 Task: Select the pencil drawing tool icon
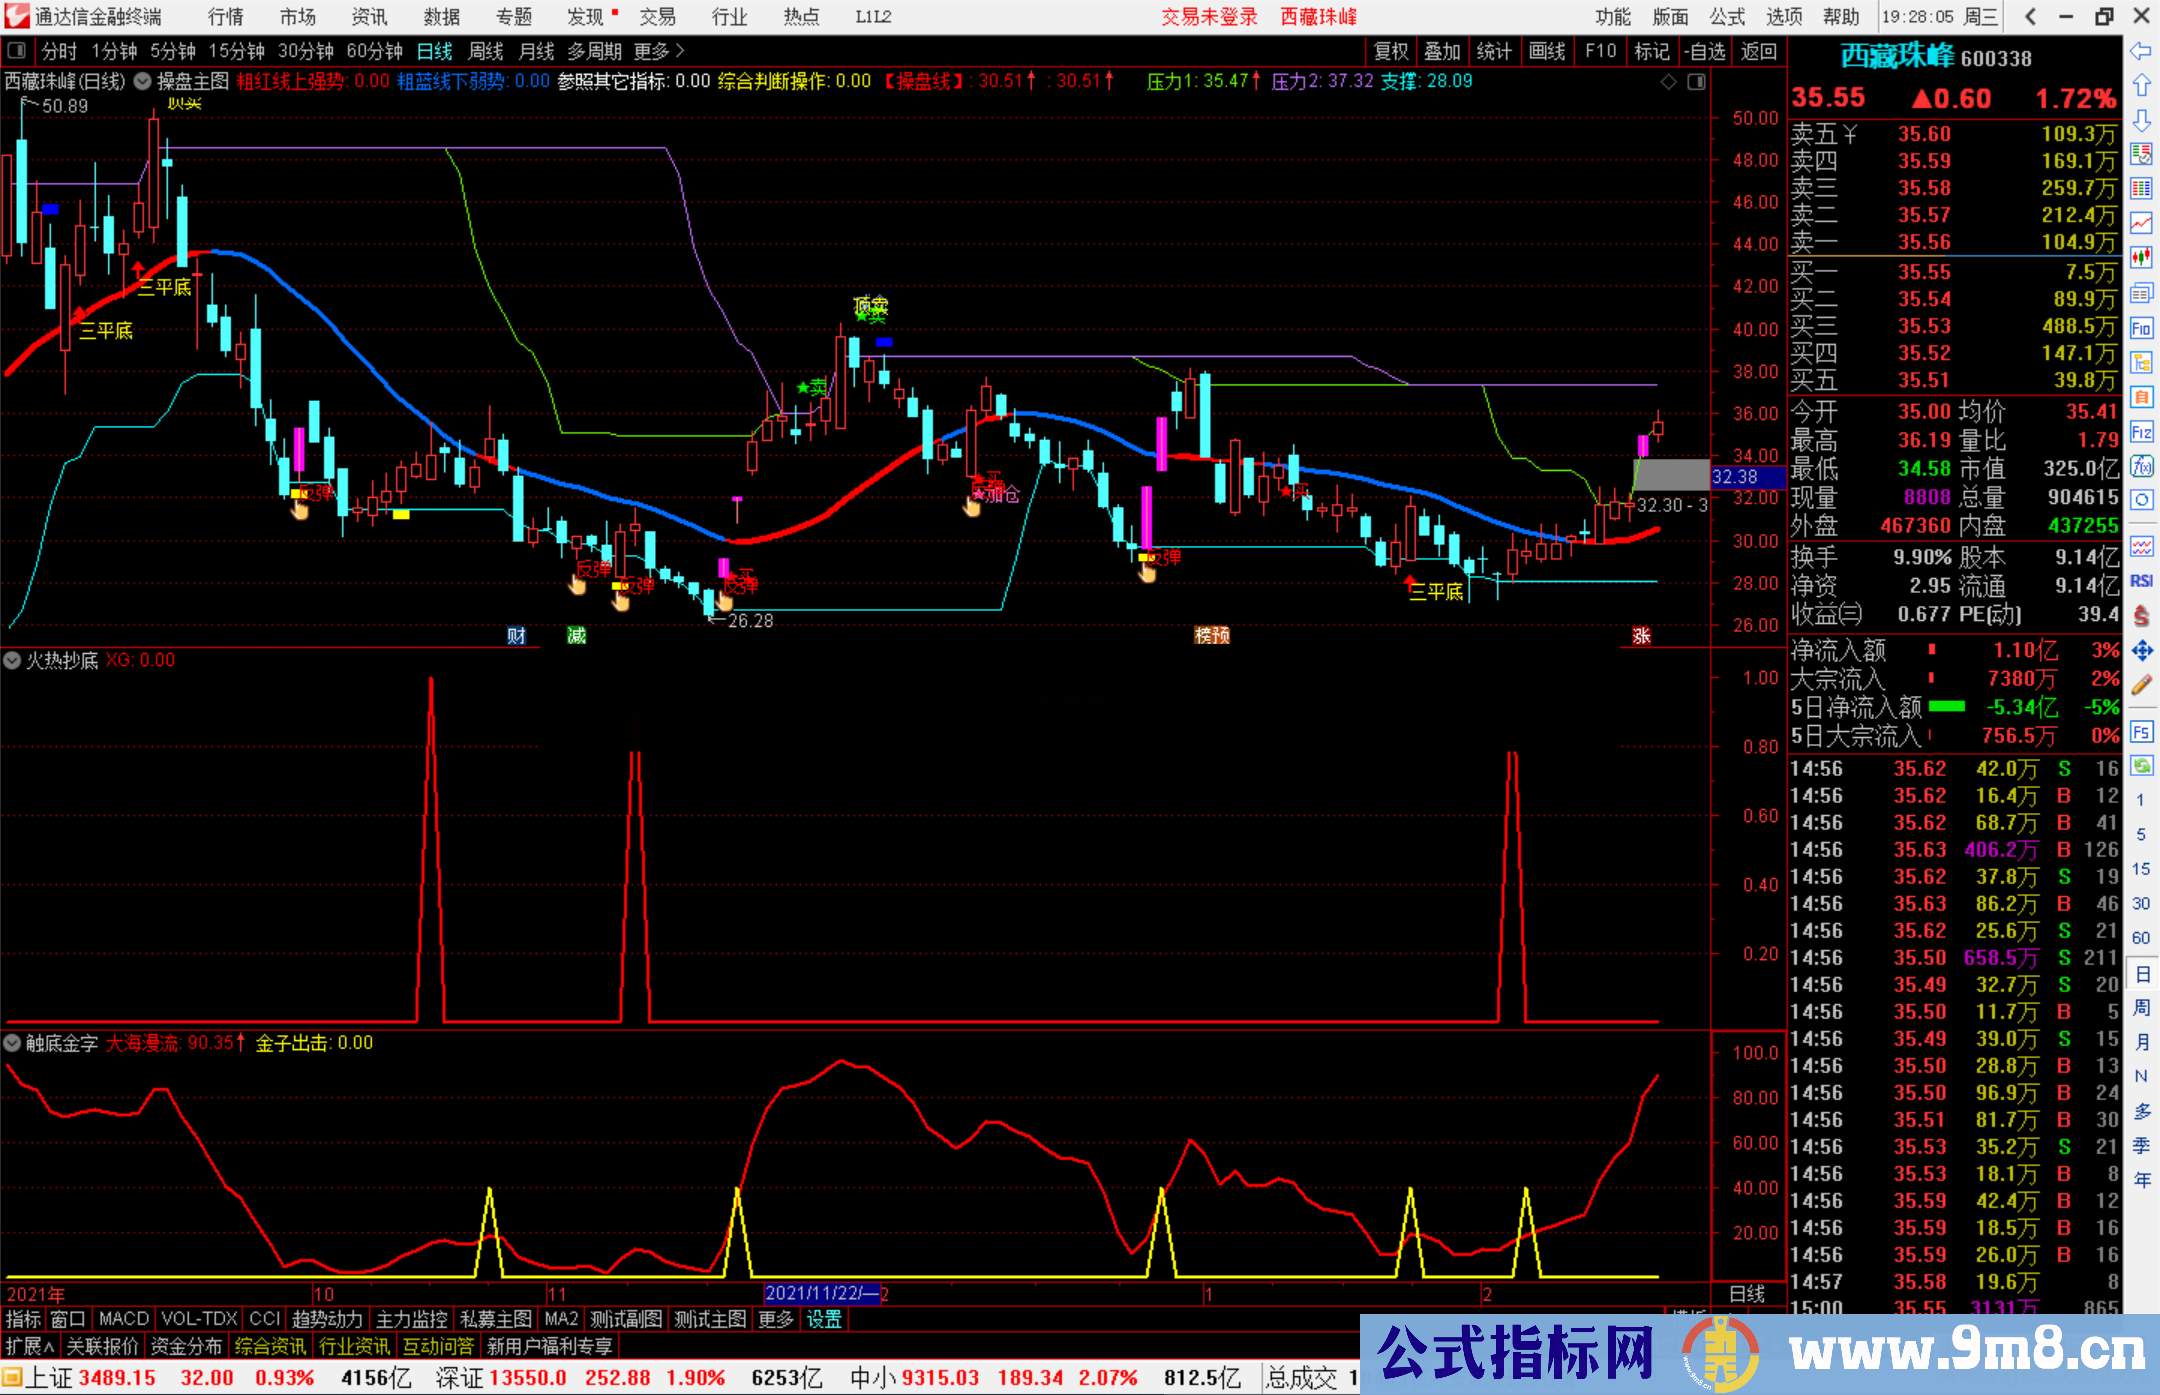(2141, 685)
